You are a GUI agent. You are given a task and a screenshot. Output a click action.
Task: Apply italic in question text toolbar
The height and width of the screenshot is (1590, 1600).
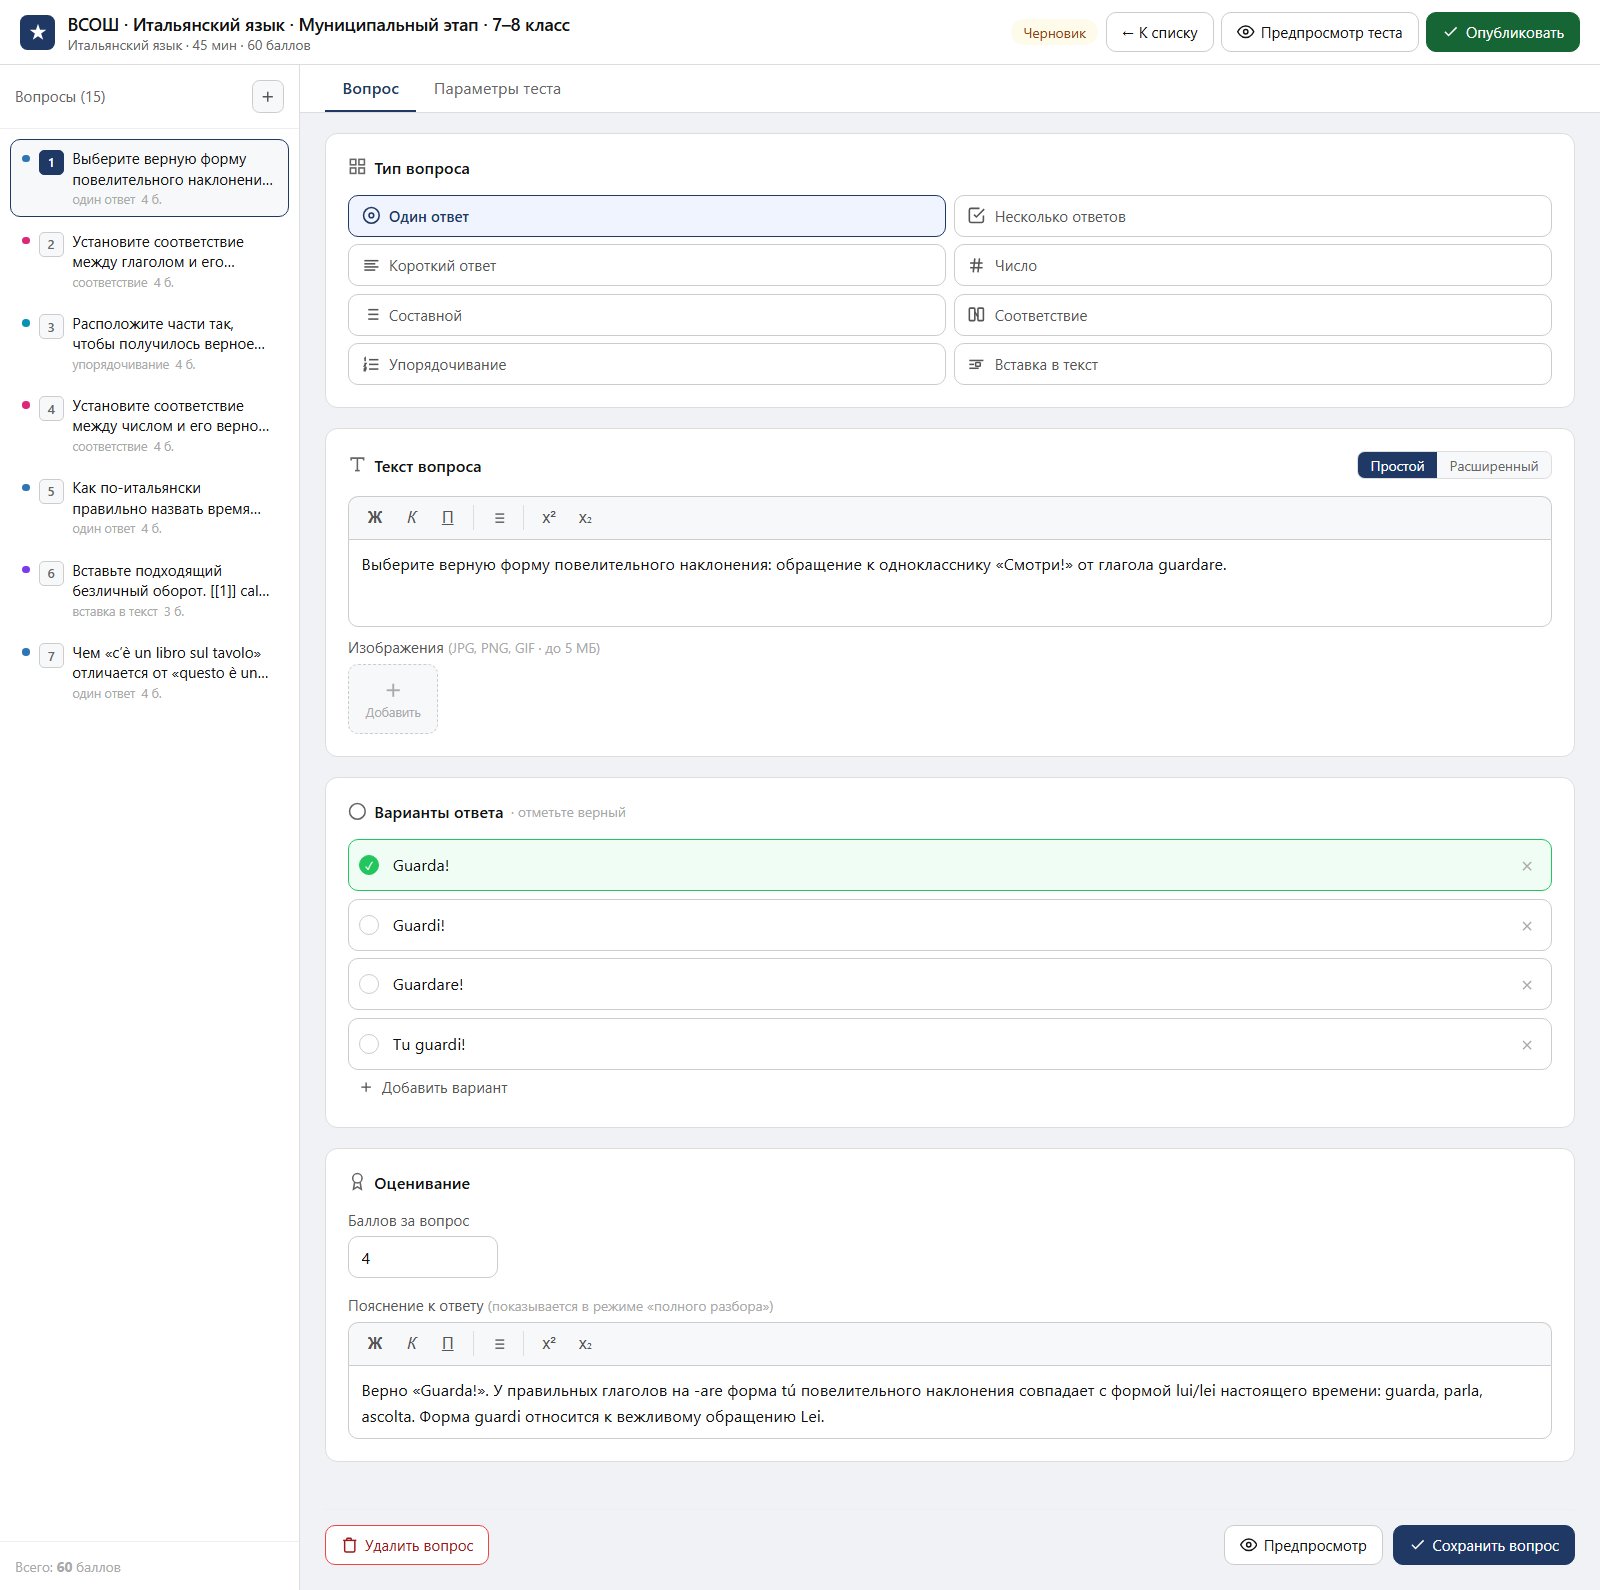(x=412, y=518)
